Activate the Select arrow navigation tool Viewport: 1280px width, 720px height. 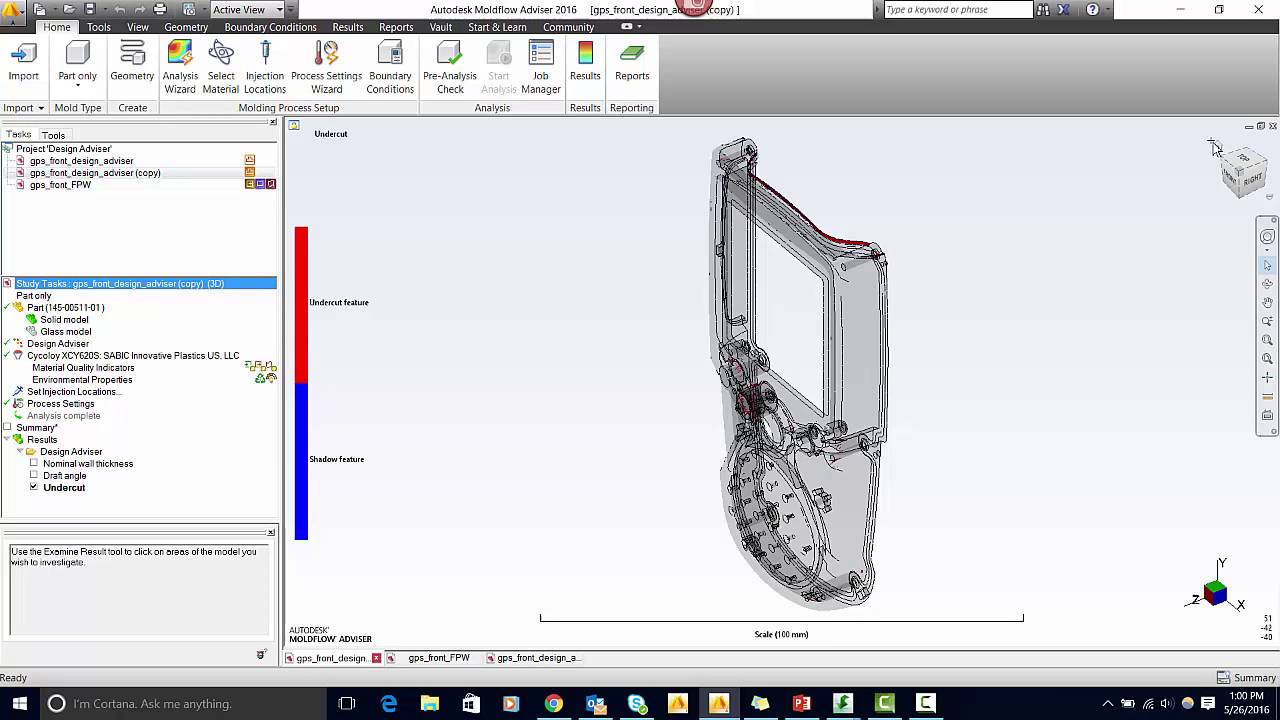(1267, 265)
